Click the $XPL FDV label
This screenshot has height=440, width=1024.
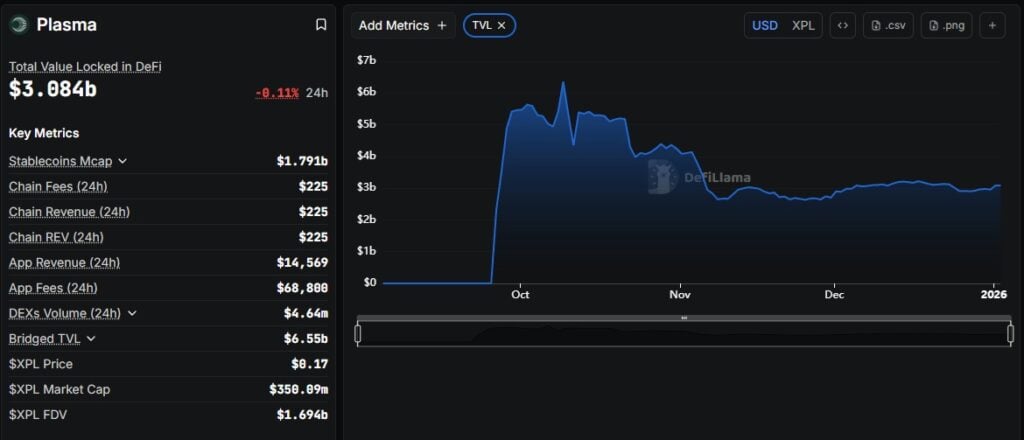click(x=38, y=415)
